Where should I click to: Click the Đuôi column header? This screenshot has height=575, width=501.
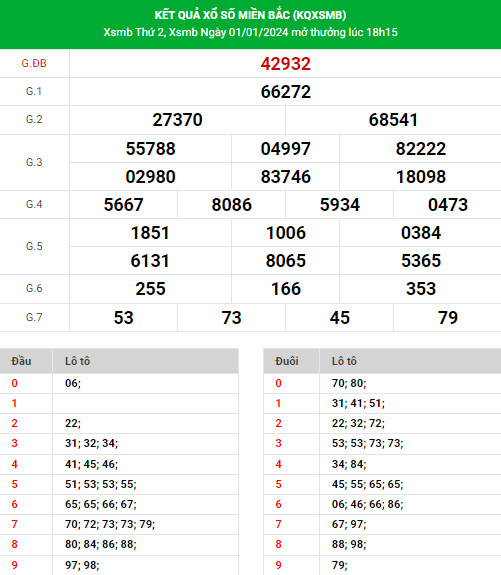click(x=287, y=361)
